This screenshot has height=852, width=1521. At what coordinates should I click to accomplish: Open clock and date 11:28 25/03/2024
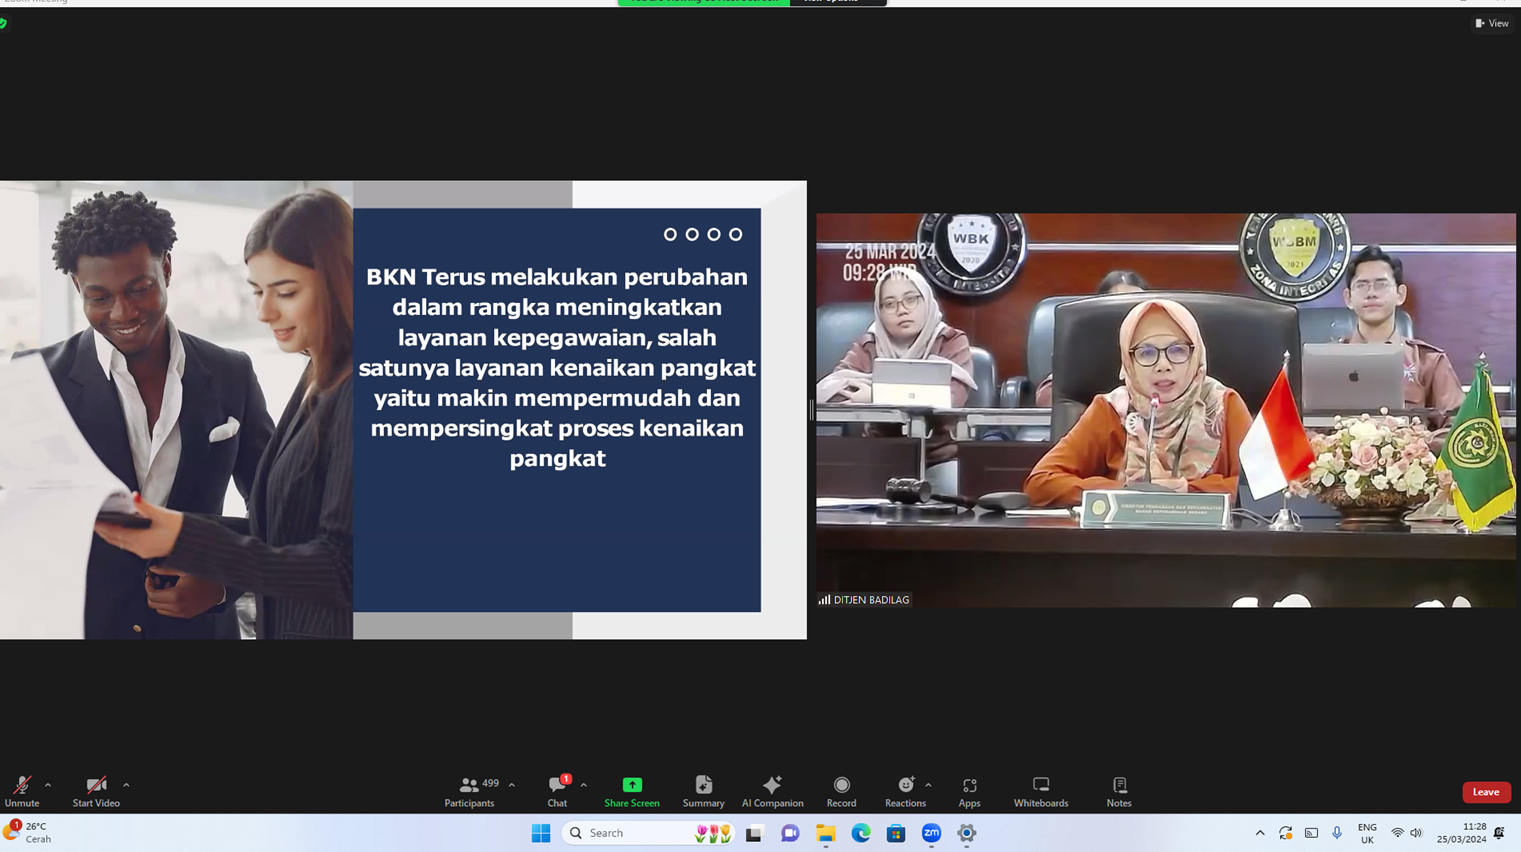(1462, 833)
